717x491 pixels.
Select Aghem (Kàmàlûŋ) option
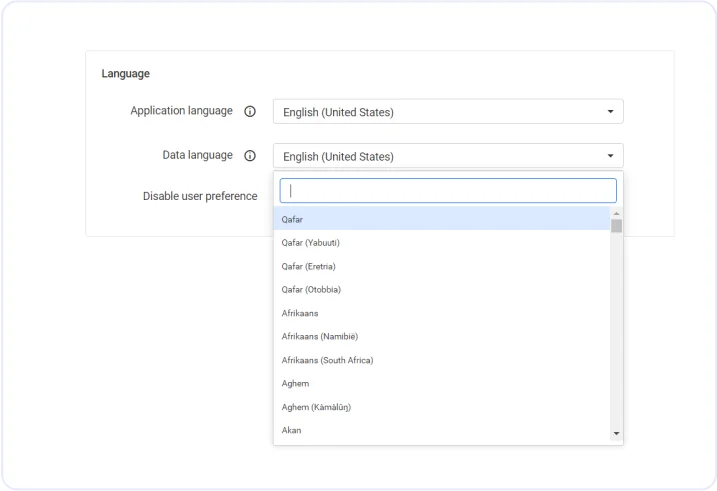(x=442, y=407)
